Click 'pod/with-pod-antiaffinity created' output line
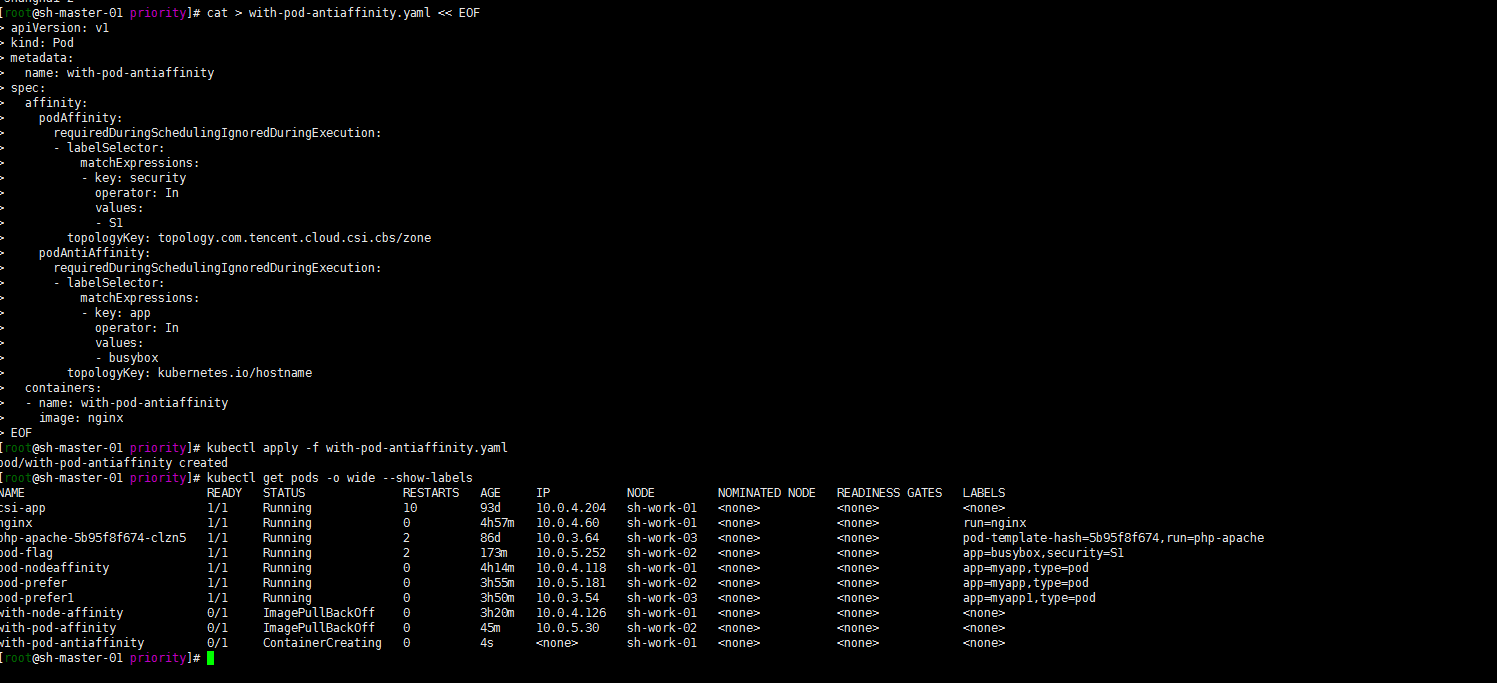This screenshot has height=683, width=1497. tap(114, 463)
